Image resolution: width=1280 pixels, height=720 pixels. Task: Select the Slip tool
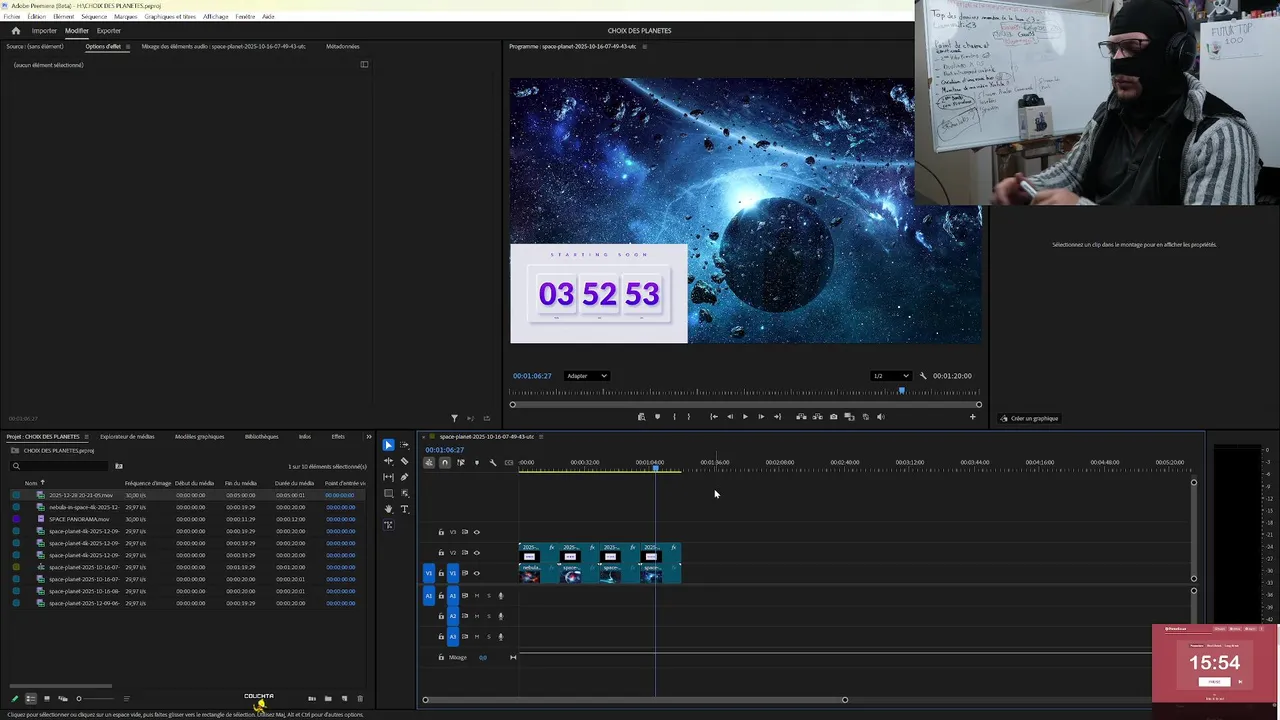click(388, 477)
